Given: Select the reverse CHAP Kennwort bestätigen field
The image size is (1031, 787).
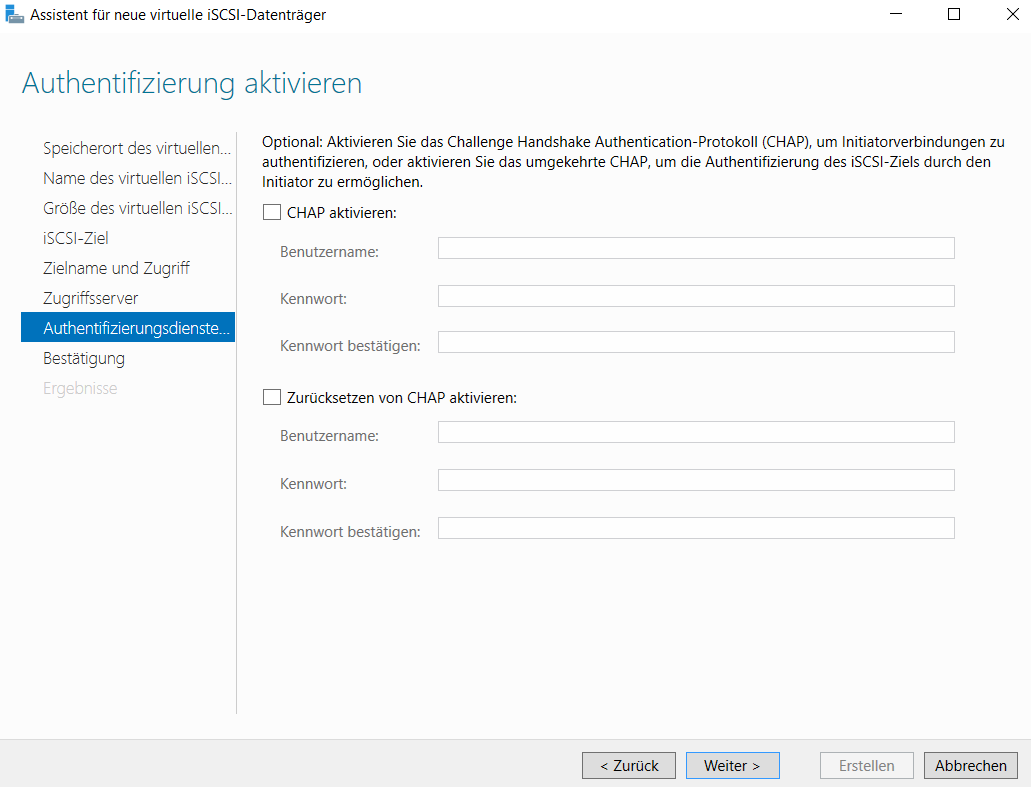Looking at the screenshot, I should 695,528.
